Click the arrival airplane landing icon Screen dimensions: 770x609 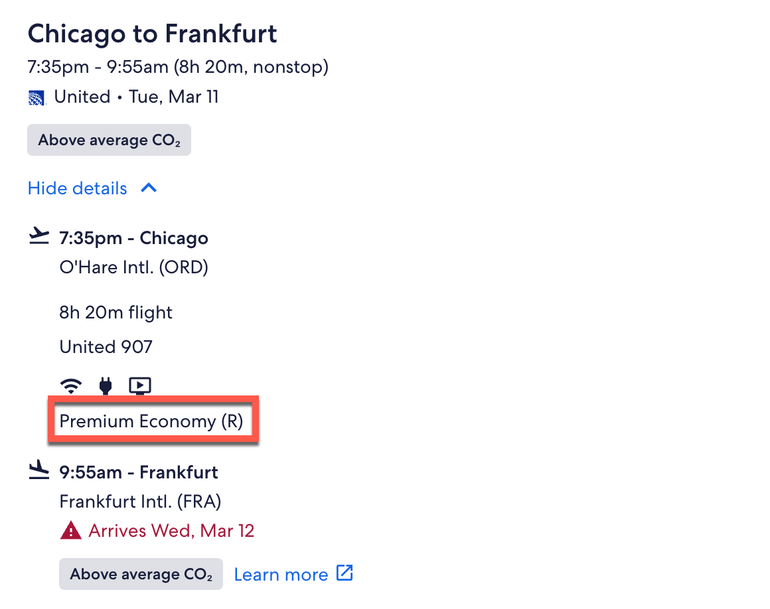click(38, 471)
